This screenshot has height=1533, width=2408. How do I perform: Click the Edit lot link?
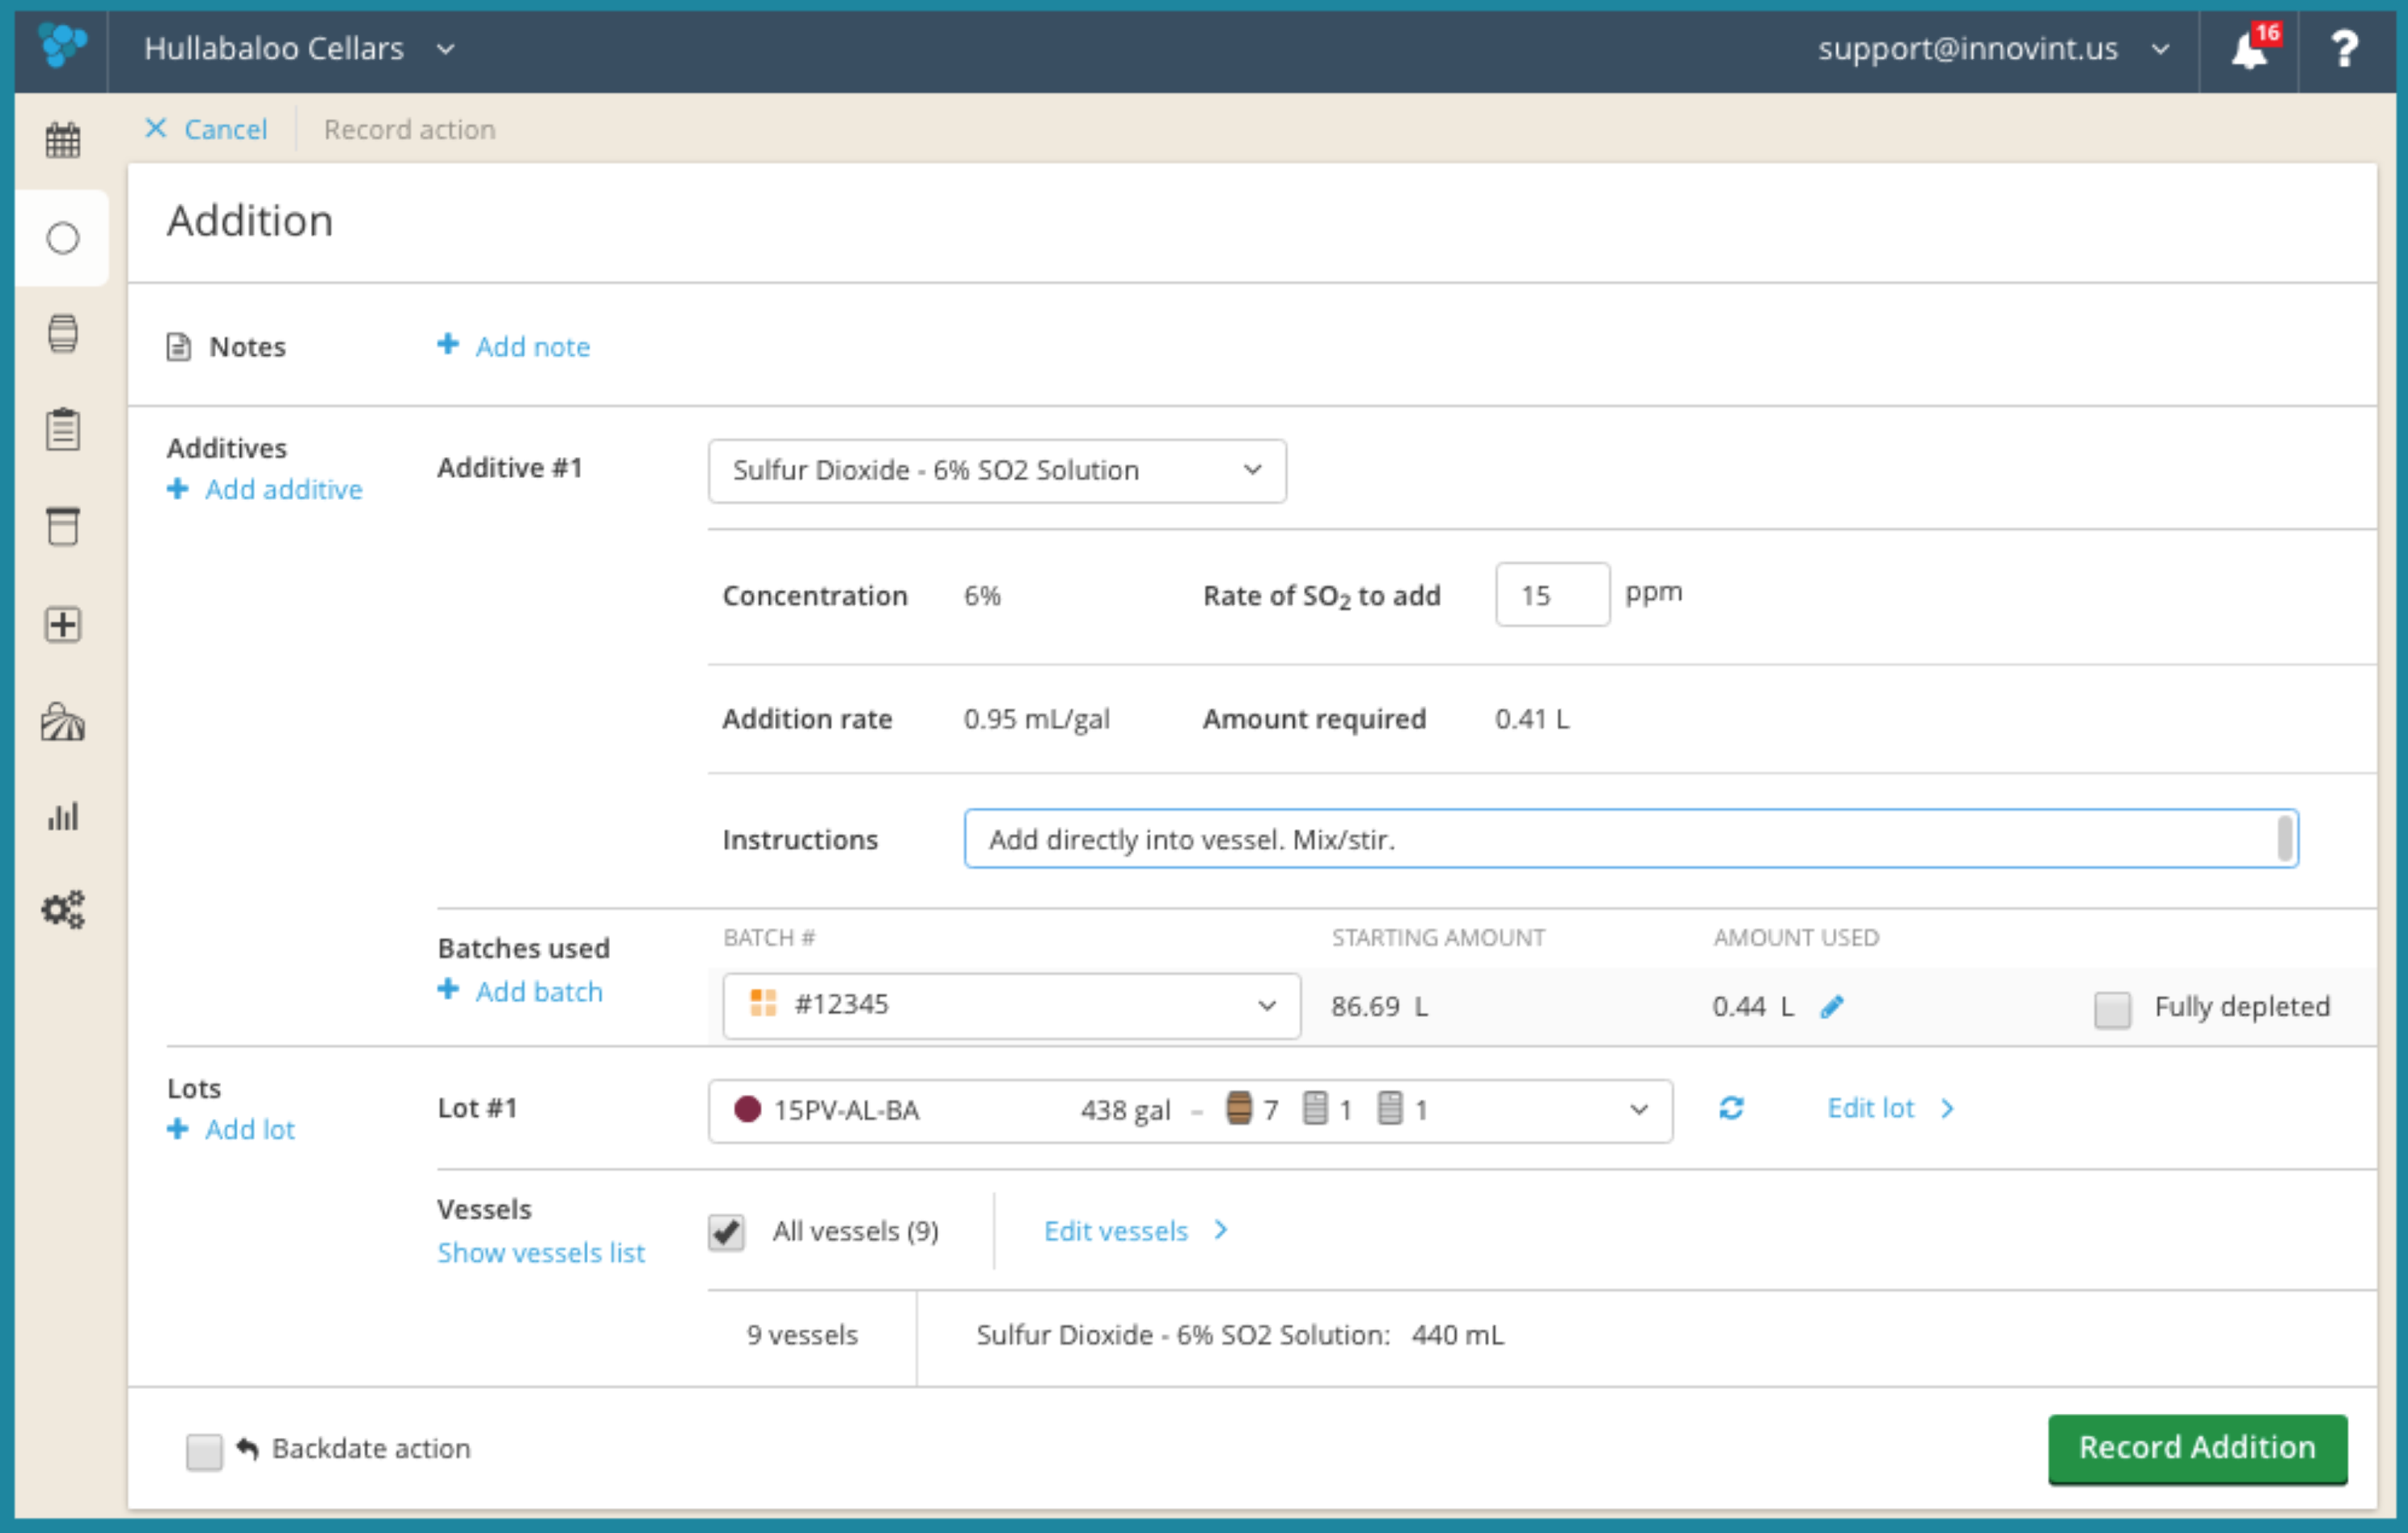1870,1108
